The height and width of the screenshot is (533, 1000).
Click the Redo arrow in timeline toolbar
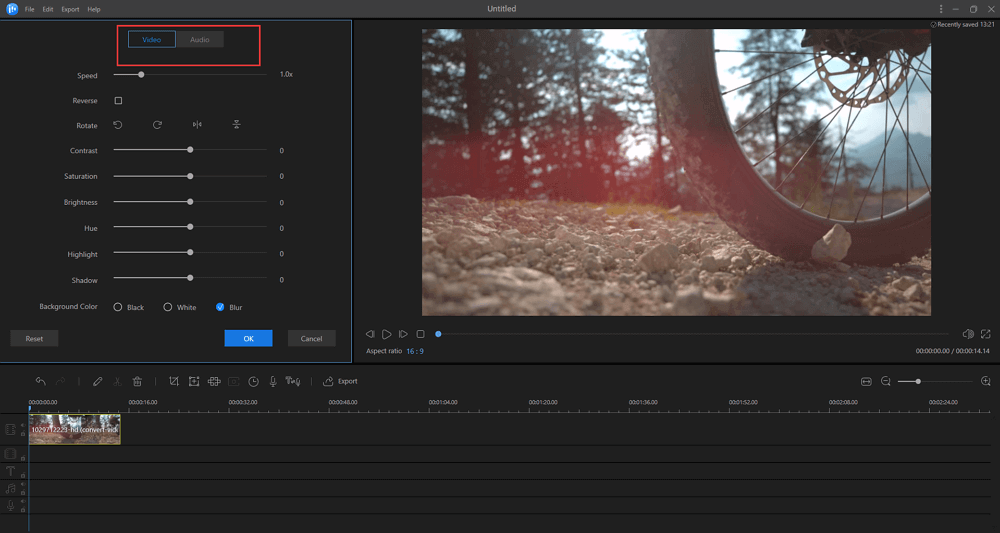pyautogui.click(x=61, y=381)
